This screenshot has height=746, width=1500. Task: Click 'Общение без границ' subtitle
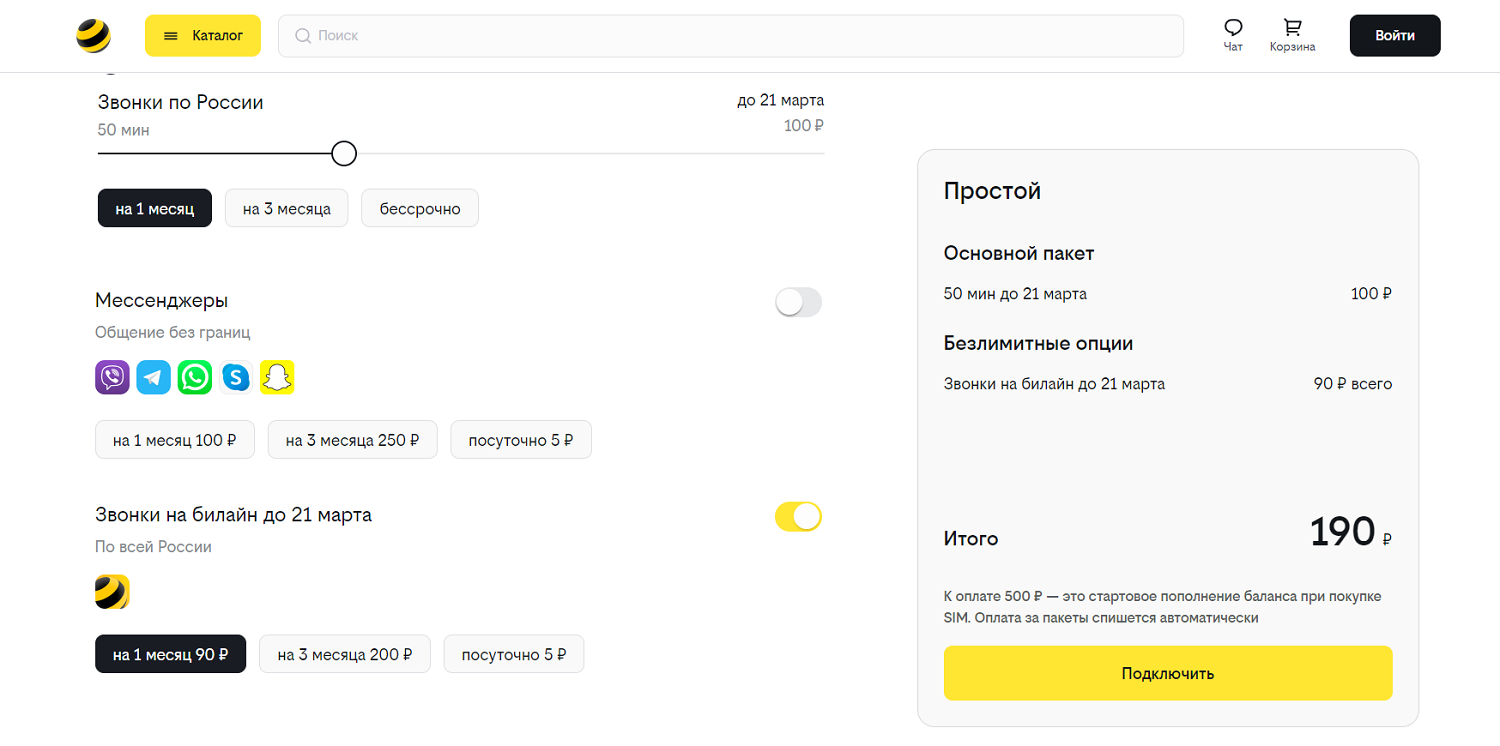pos(172,333)
